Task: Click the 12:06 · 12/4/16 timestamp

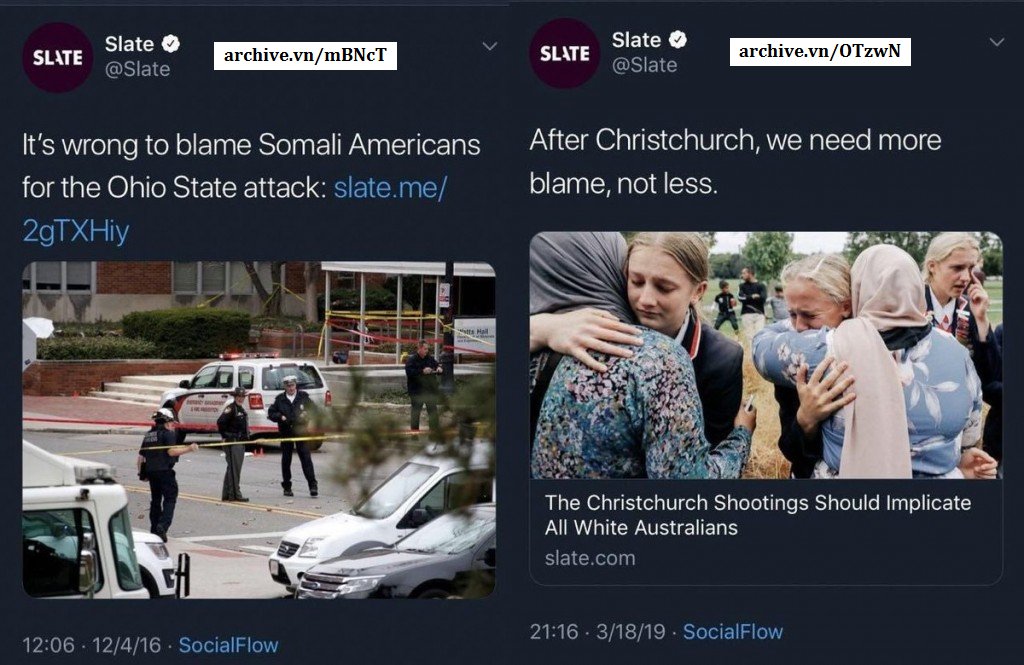Action: (x=91, y=645)
